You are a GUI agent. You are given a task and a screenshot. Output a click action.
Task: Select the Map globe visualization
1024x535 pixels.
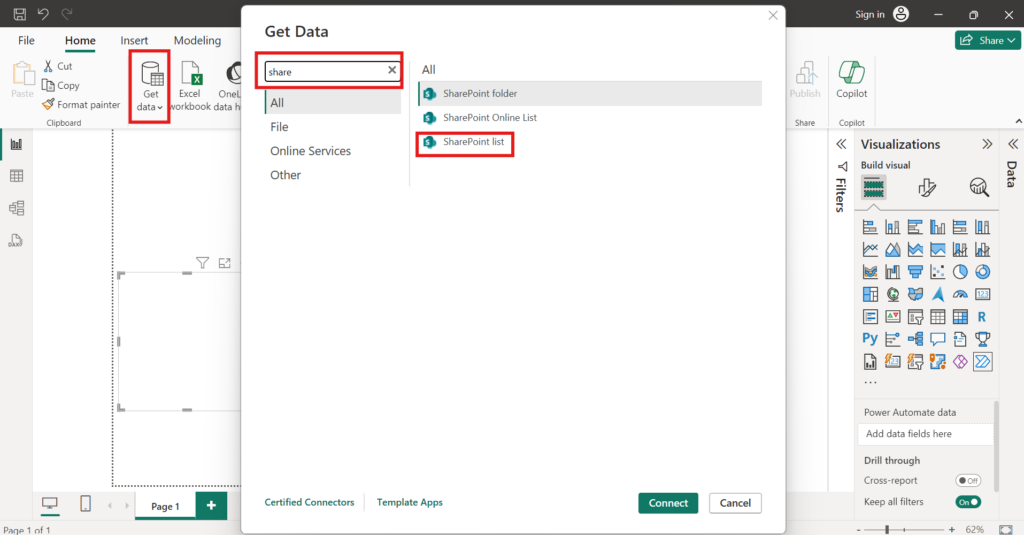(893, 295)
